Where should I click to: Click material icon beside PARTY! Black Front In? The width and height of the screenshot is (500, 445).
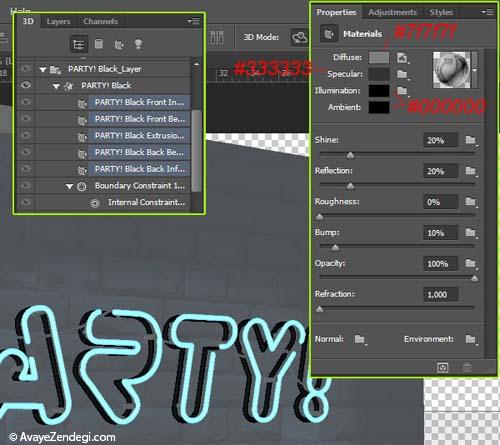tap(82, 103)
